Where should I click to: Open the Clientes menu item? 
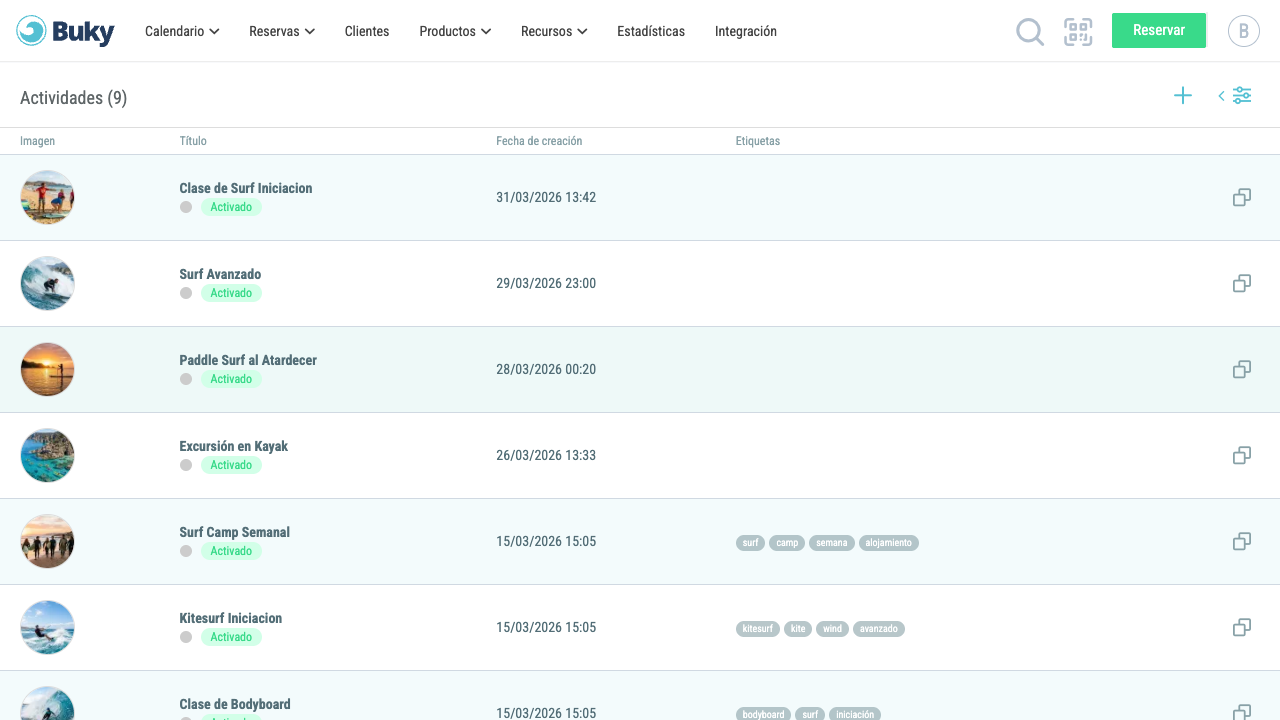tap(367, 31)
